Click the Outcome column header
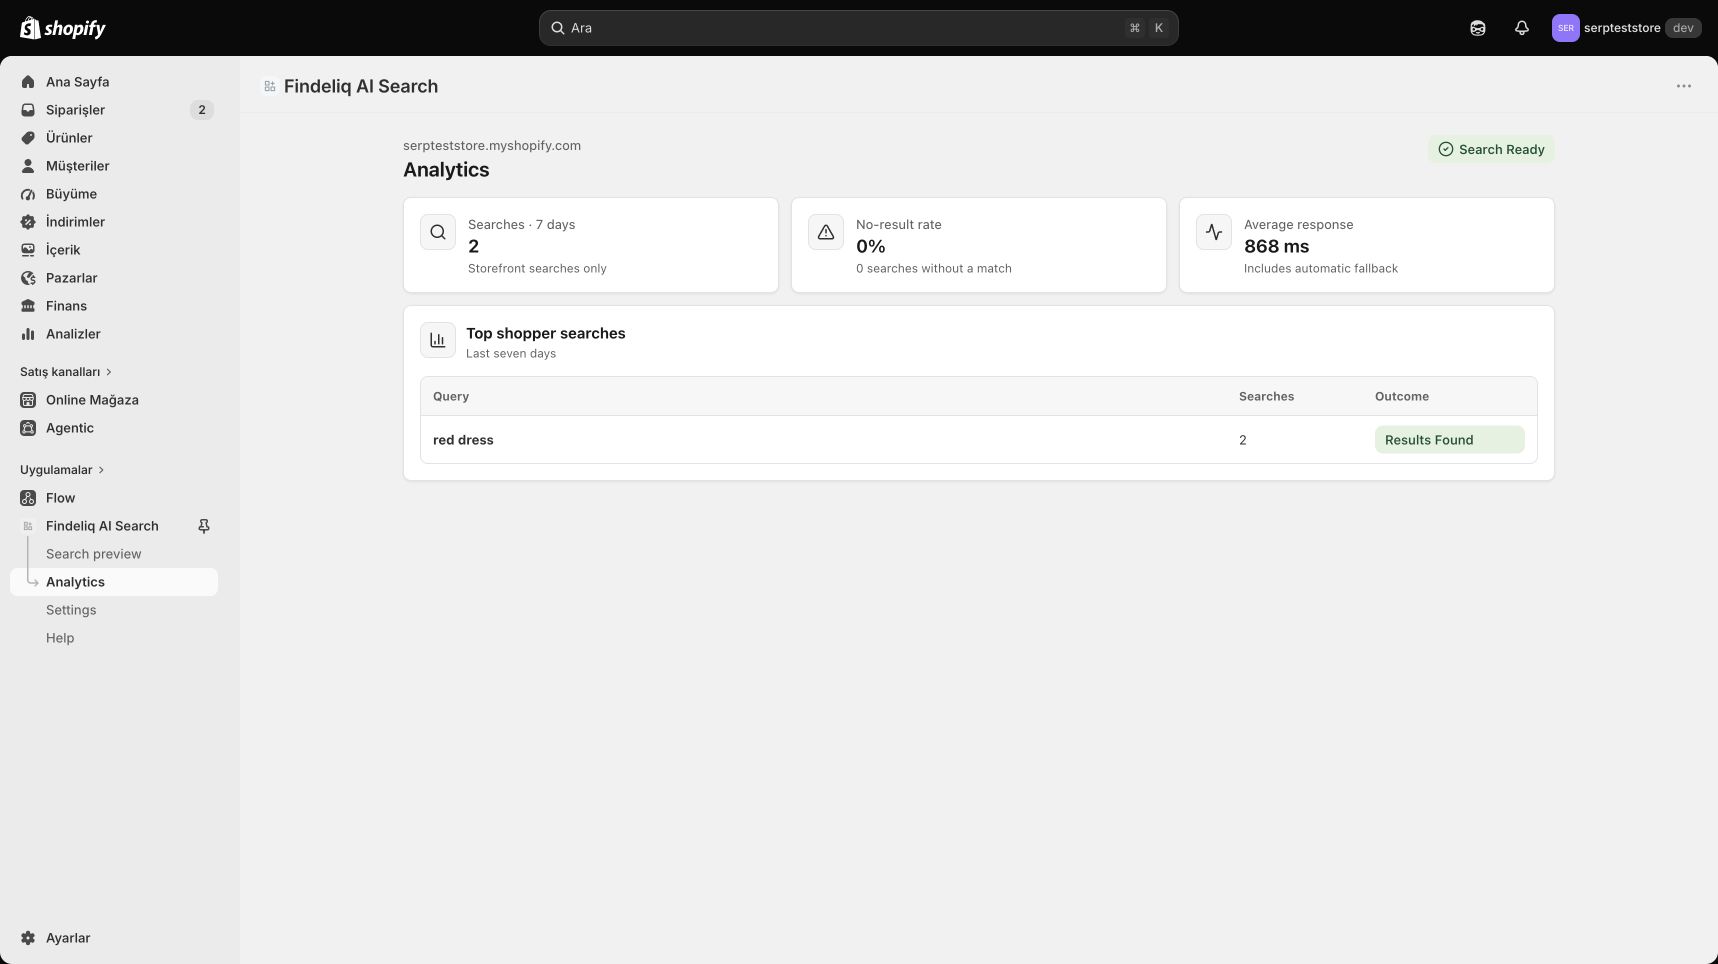1718x964 pixels. pyautogui.click(x=1402, y=396)
